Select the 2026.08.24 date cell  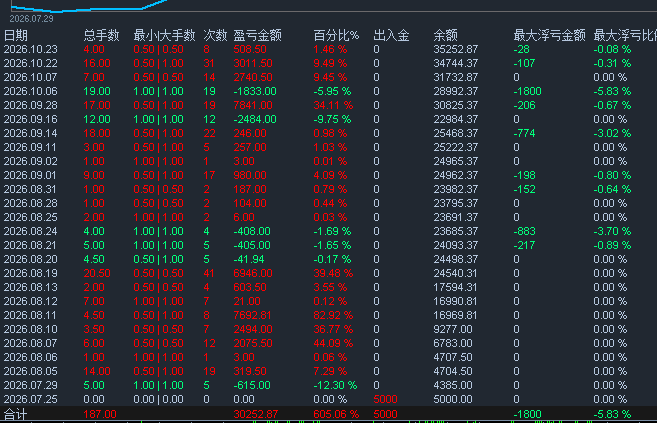pos(31,231)
